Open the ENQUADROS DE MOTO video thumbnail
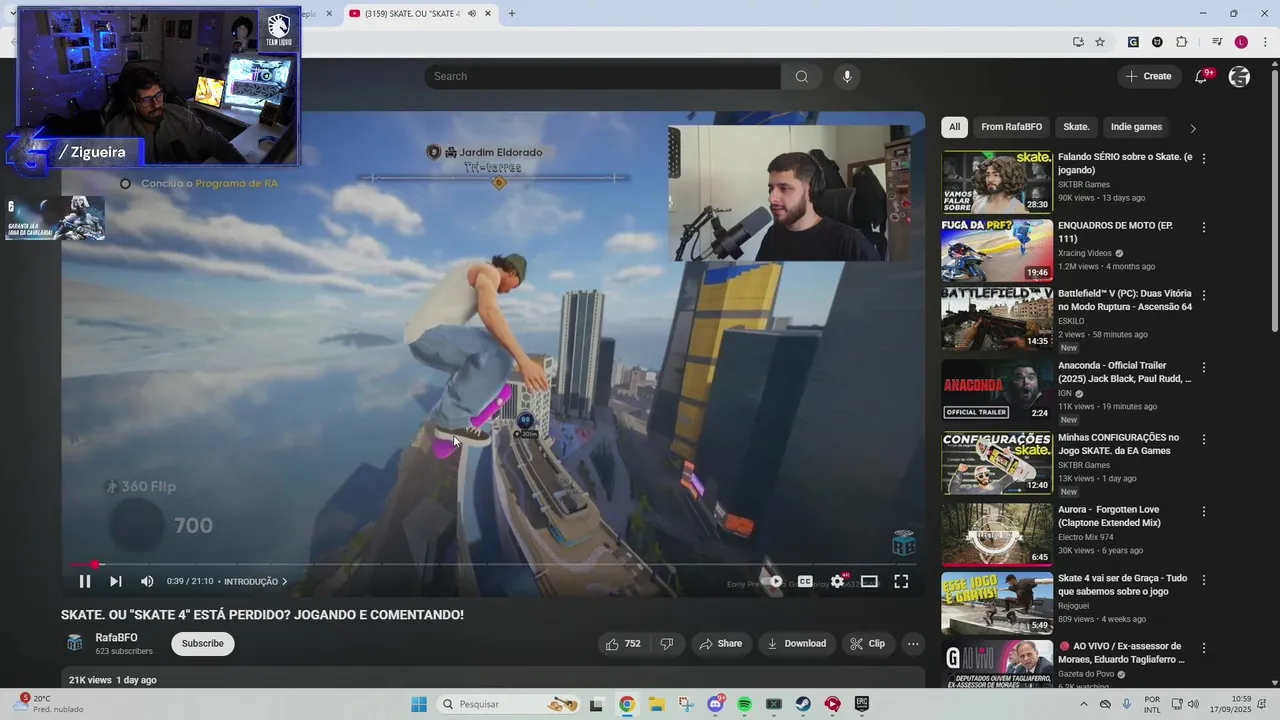Viewport: 1280px width, 720px height. tap(997, 250)
